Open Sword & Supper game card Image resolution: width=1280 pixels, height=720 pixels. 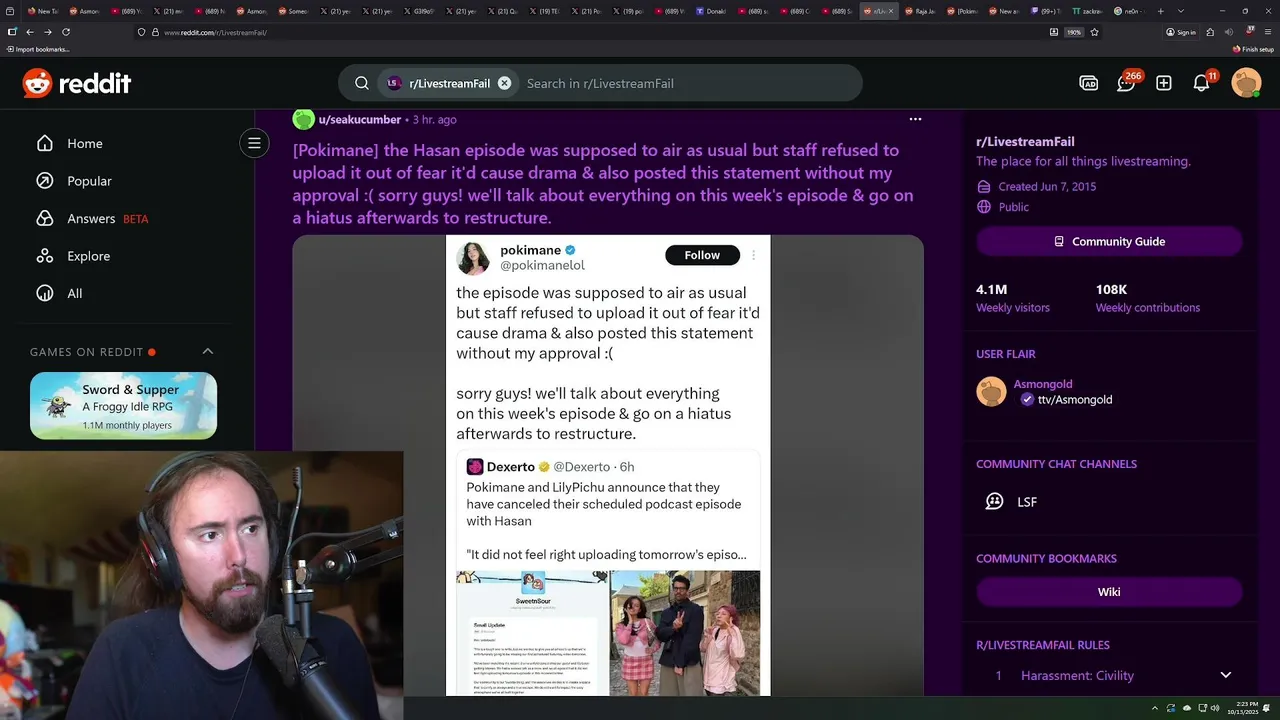click(123, 406)
